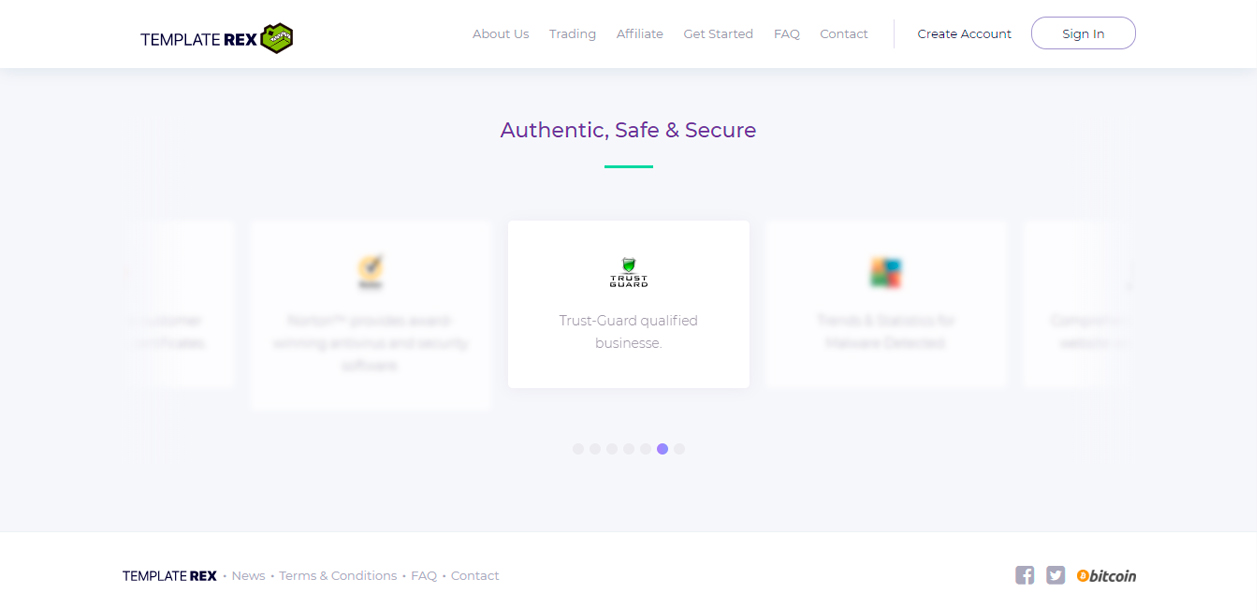Select the colorful malware statistics icon

coord(886,272)
